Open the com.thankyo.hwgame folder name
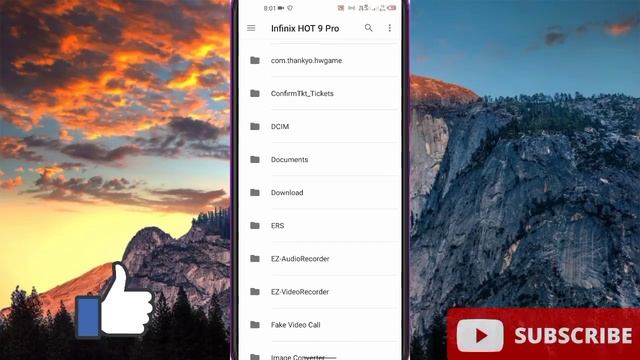The width and height of the screenshot is (640, 360). [307, 60]
